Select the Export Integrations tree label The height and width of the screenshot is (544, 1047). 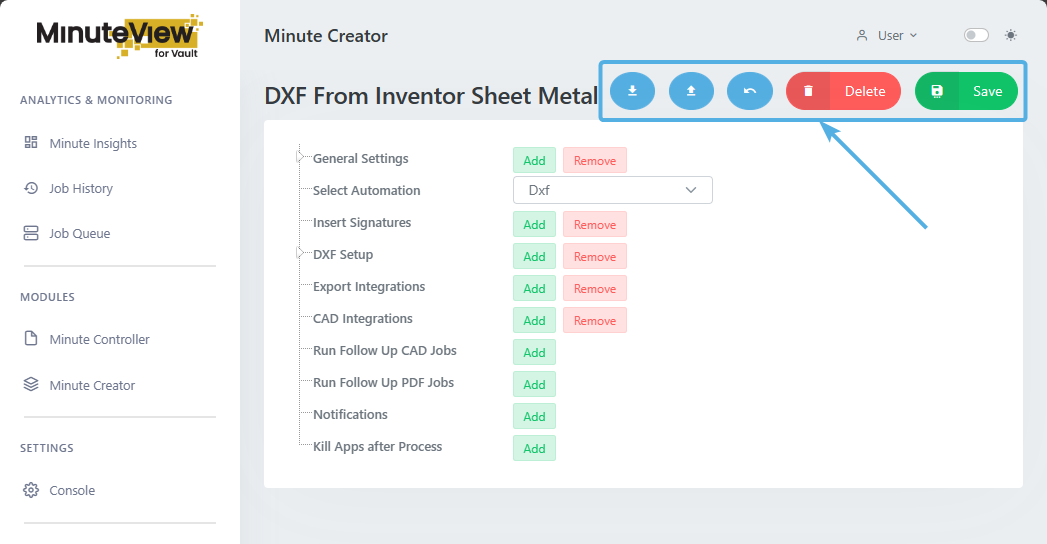369,286
